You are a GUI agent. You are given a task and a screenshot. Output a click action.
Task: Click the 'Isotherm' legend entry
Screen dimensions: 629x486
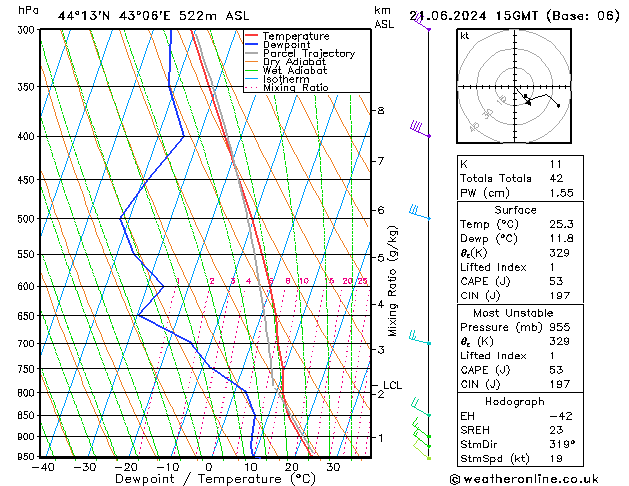pyautogui.click(x=286, y=79)
